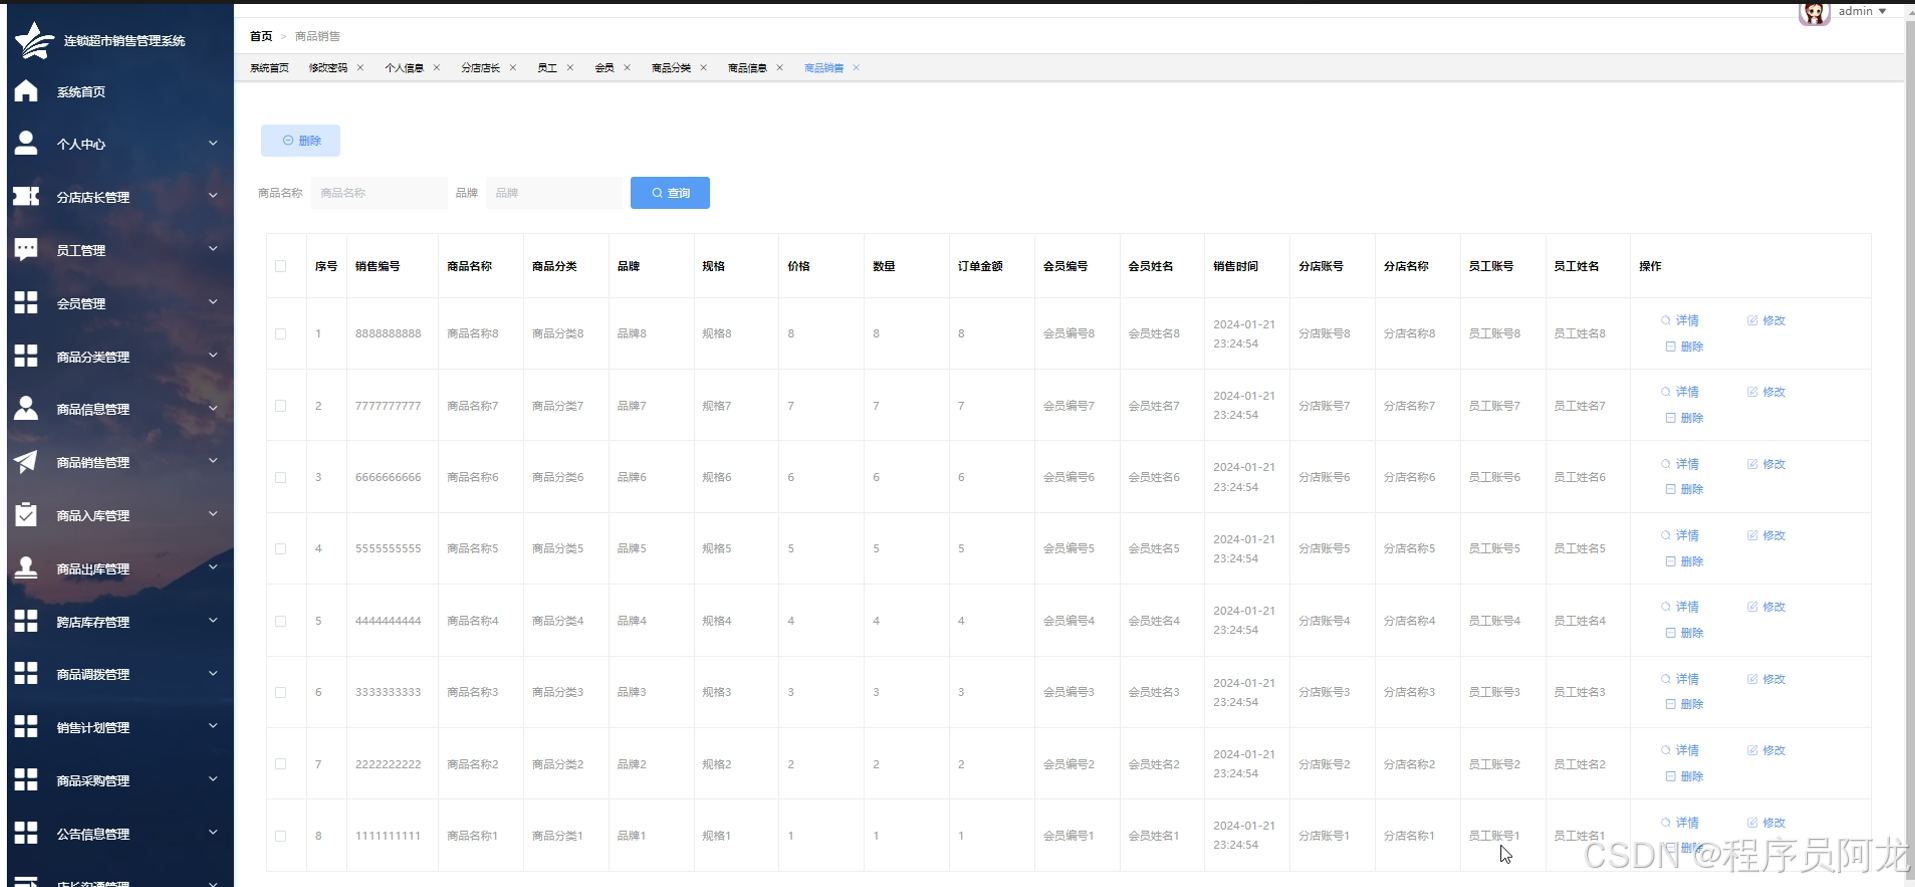Close the 员工 tab
This screenshot has width=1915, height=887.
click(570, 68)
